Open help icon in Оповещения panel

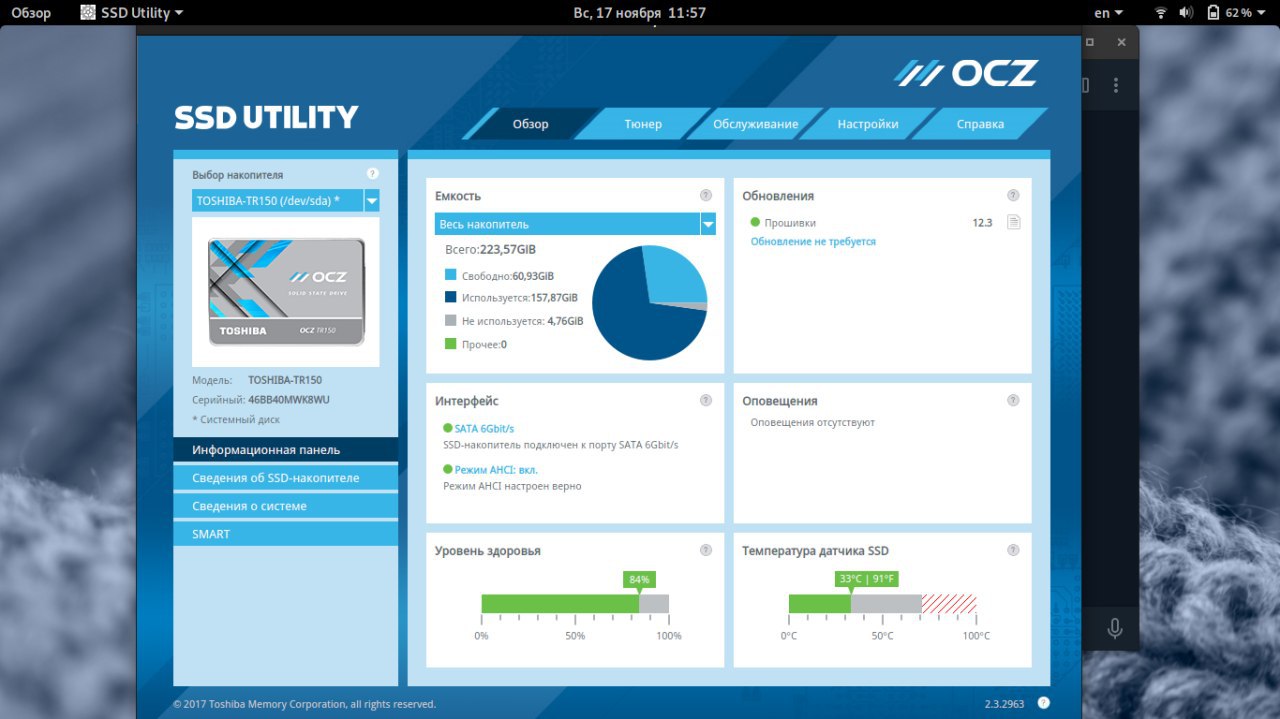click(x=1013, y=400)
